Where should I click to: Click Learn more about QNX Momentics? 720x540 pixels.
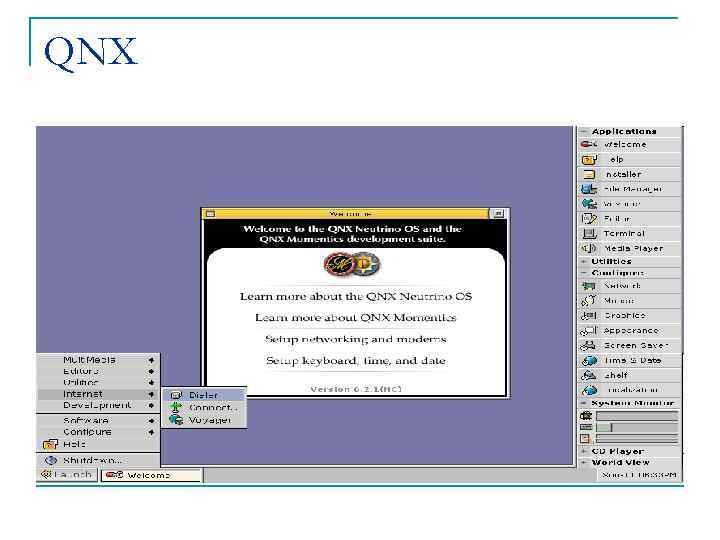click(356, 318)
